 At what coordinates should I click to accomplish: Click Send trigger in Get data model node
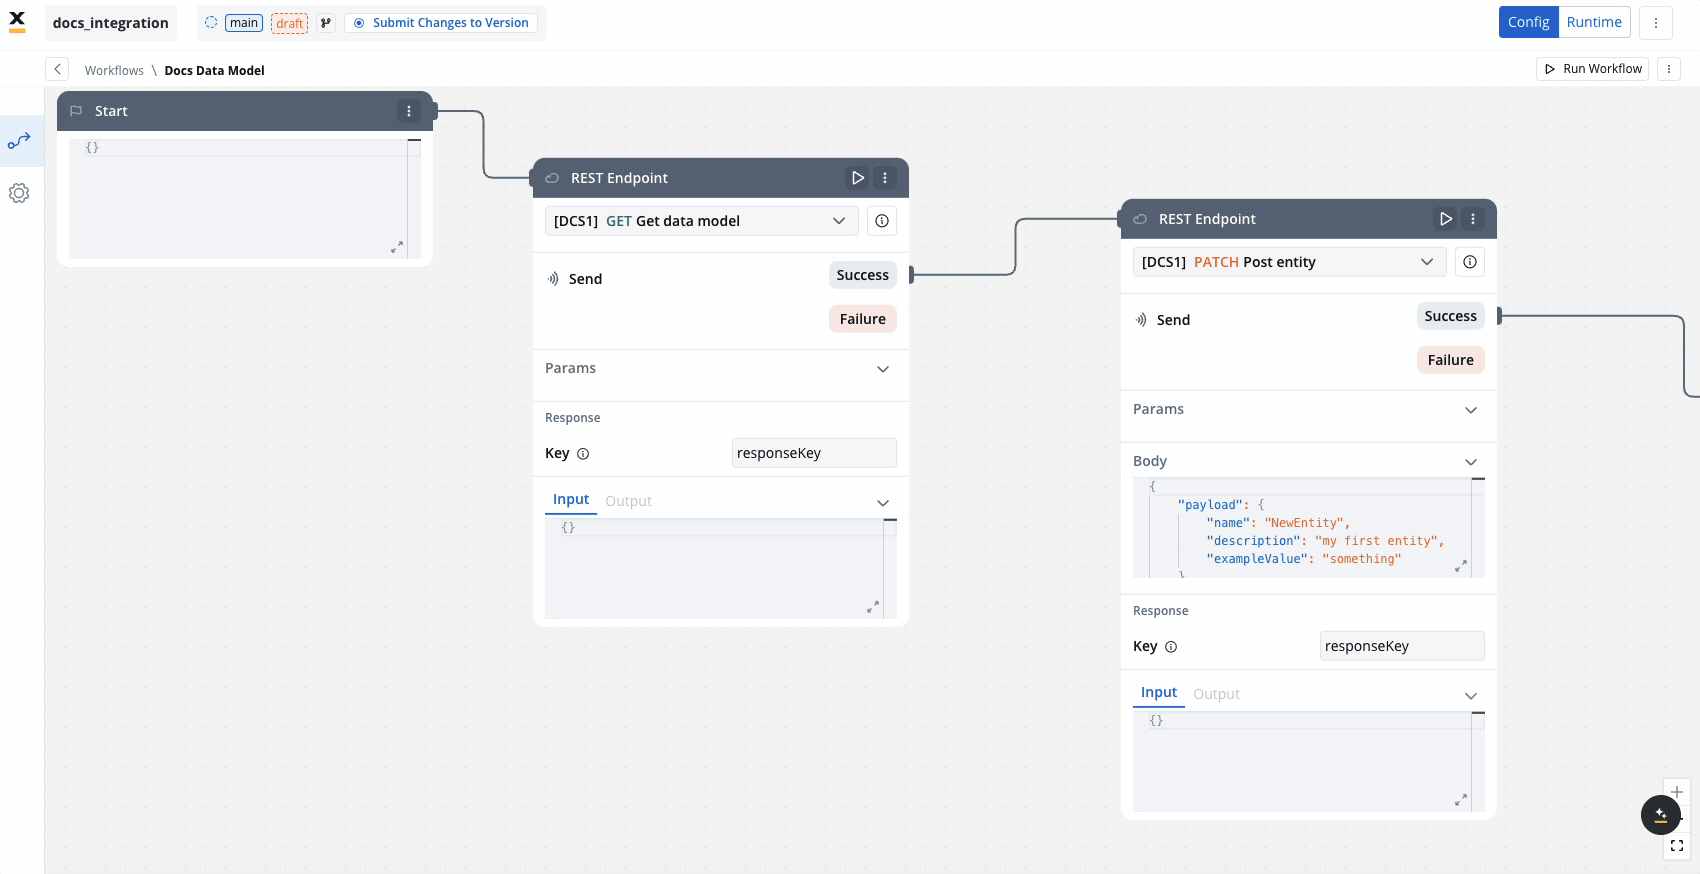(x=574, y=279)
